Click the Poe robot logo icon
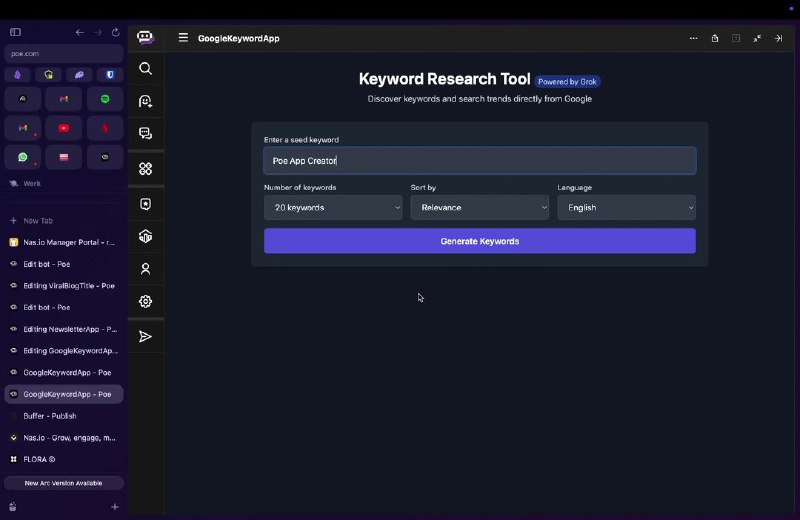The height and width of the screenshot is (520, 800). (x=146, y=38)
